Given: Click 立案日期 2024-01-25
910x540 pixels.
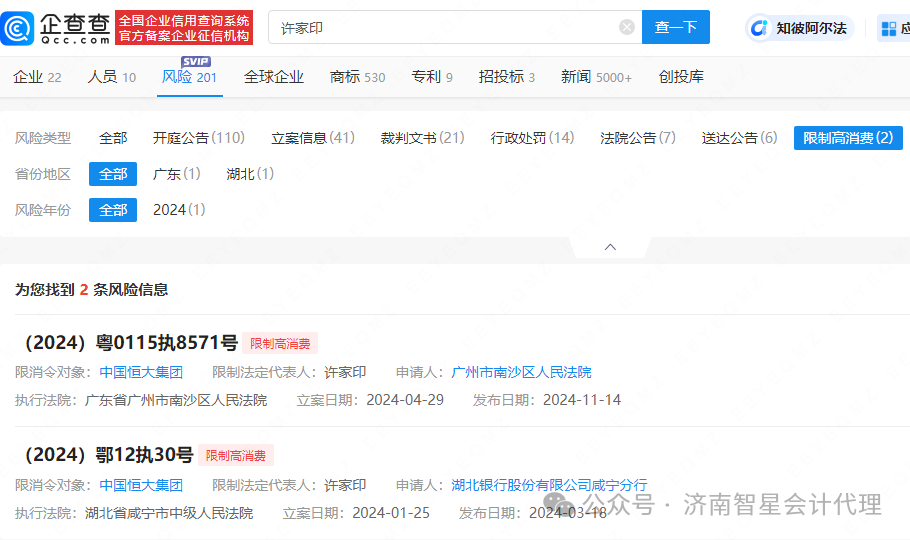Looking at the screenshot, I should 391,514.
